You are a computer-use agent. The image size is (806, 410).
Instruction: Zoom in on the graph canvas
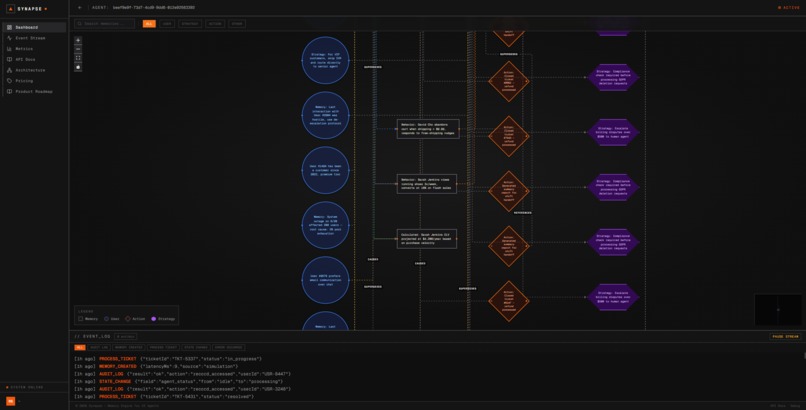(x=78, y=40)
